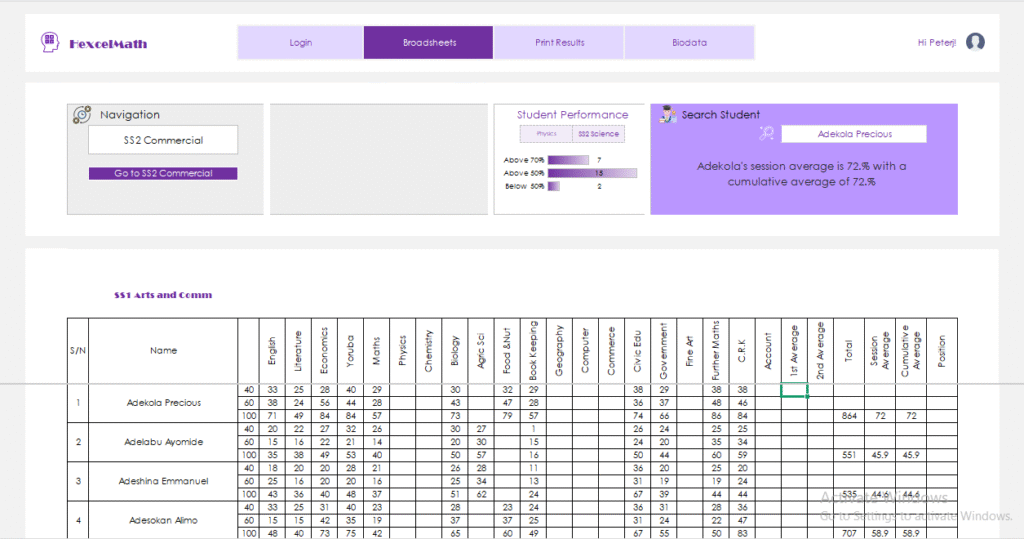Click the Above 50% performance bar

point(592,173)
